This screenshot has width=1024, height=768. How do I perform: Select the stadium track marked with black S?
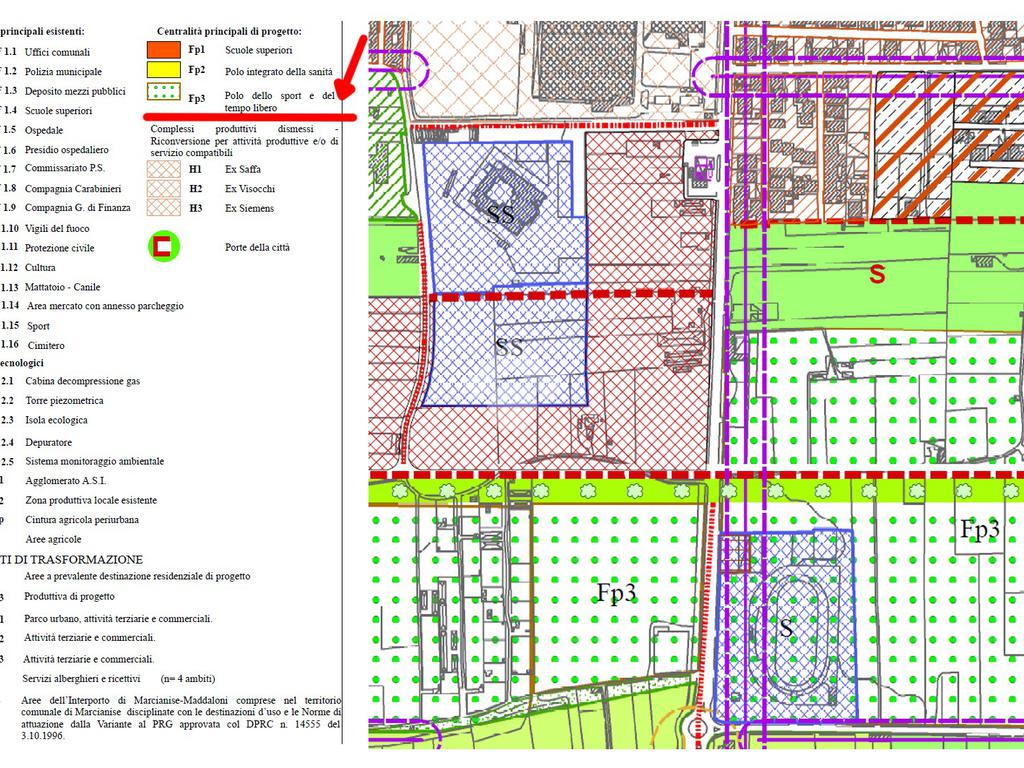tap(789, 625)
